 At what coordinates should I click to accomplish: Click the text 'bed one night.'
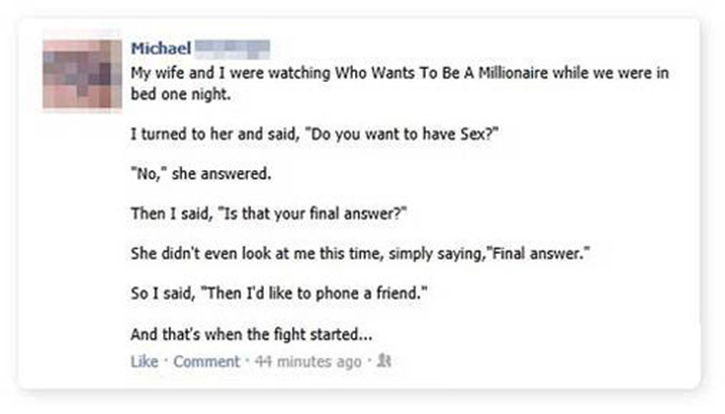click(x=181, y=94)
